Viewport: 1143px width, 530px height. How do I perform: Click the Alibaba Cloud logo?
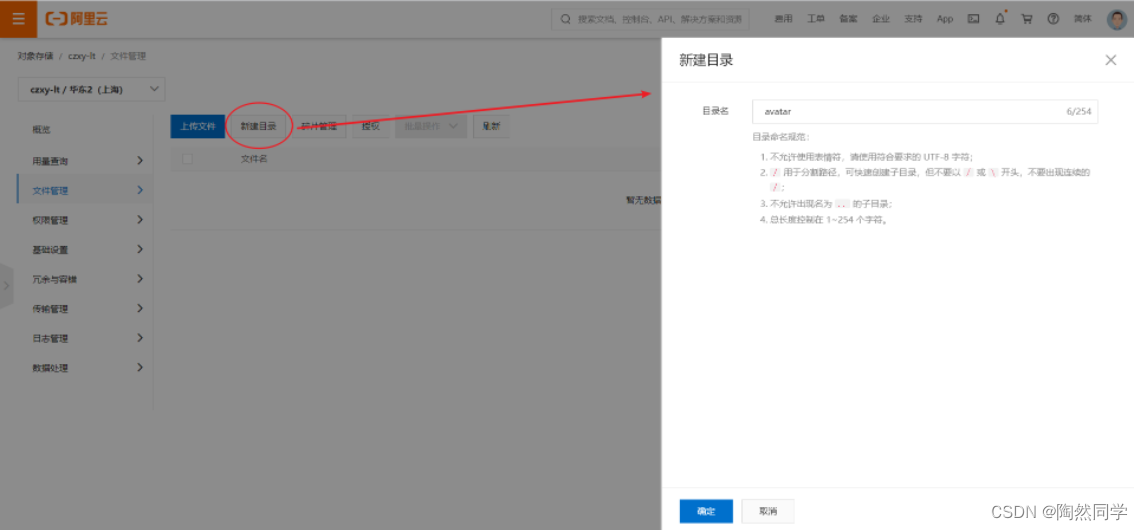tap(77, 19)
